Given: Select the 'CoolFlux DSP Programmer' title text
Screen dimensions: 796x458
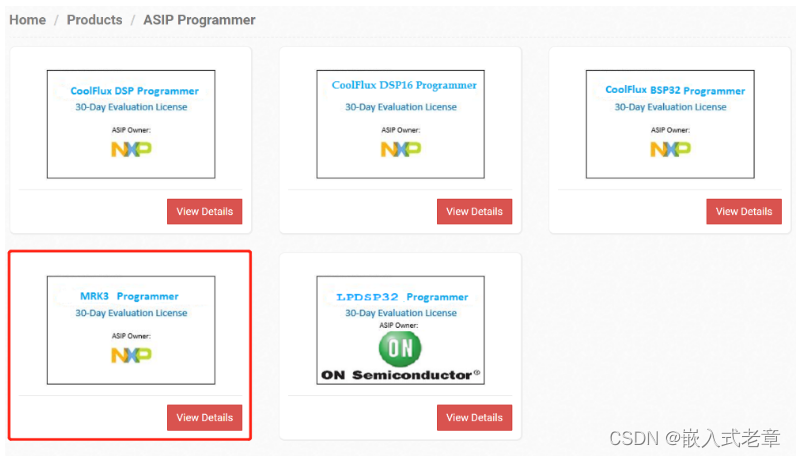Looking at the screenshot, I should coord(135,91).
